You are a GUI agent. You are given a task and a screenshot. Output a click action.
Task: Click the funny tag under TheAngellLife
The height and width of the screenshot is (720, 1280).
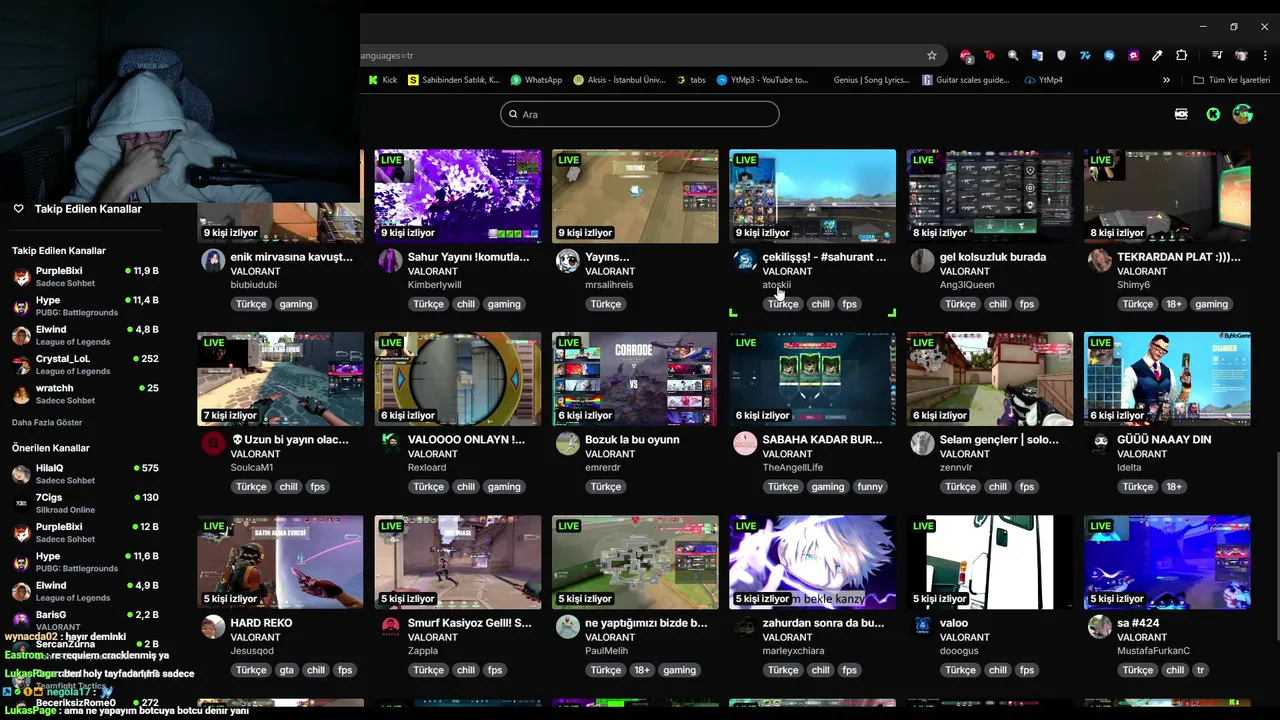tap(870, 487)
